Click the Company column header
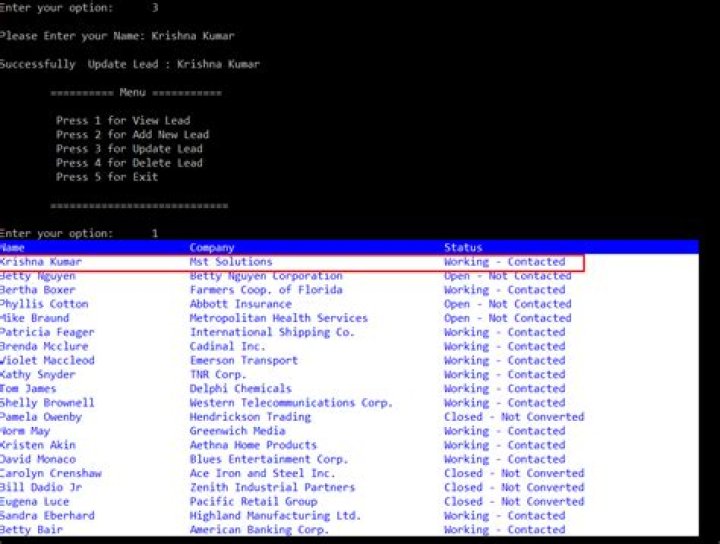Image resolution: width=720 pixels, height=544 pixels. (212, 247)
